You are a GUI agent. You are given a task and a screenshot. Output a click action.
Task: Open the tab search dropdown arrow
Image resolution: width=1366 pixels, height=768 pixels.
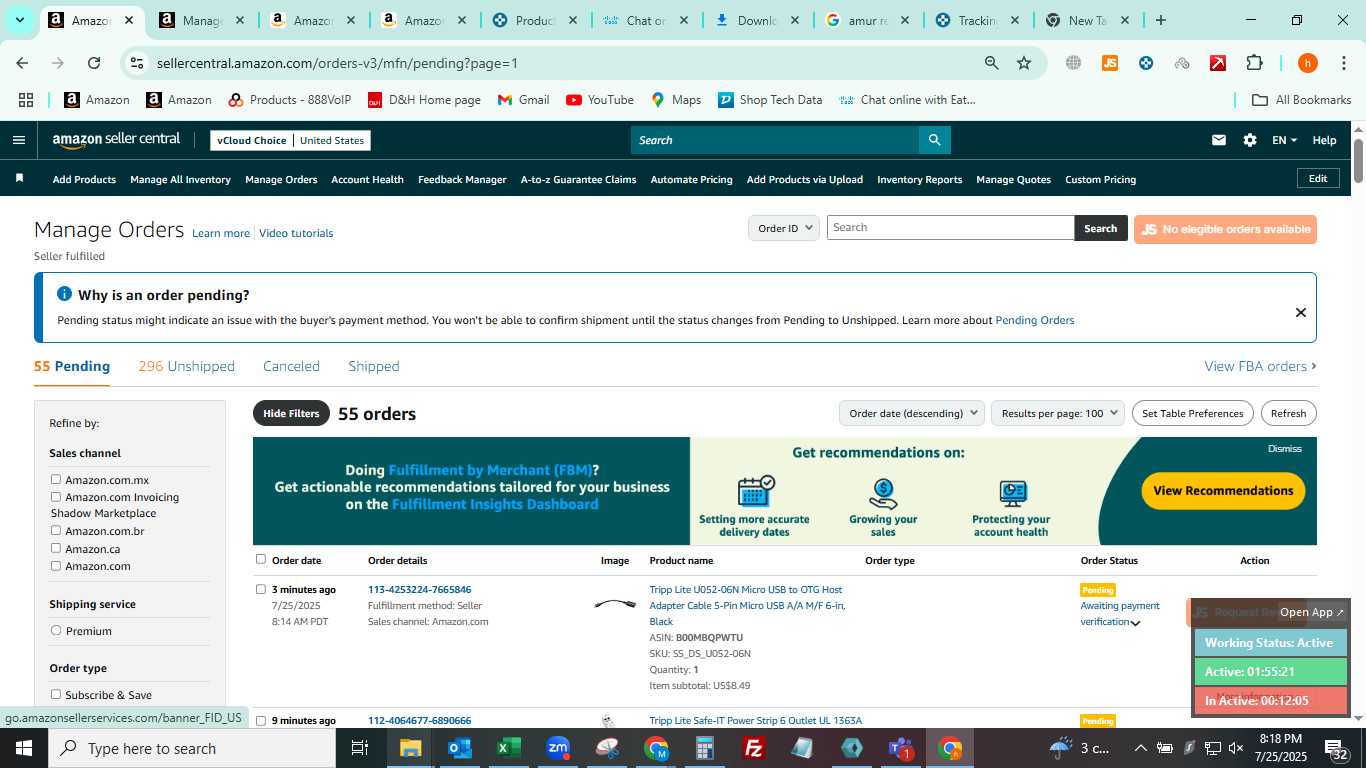click(x=19, y=20)
